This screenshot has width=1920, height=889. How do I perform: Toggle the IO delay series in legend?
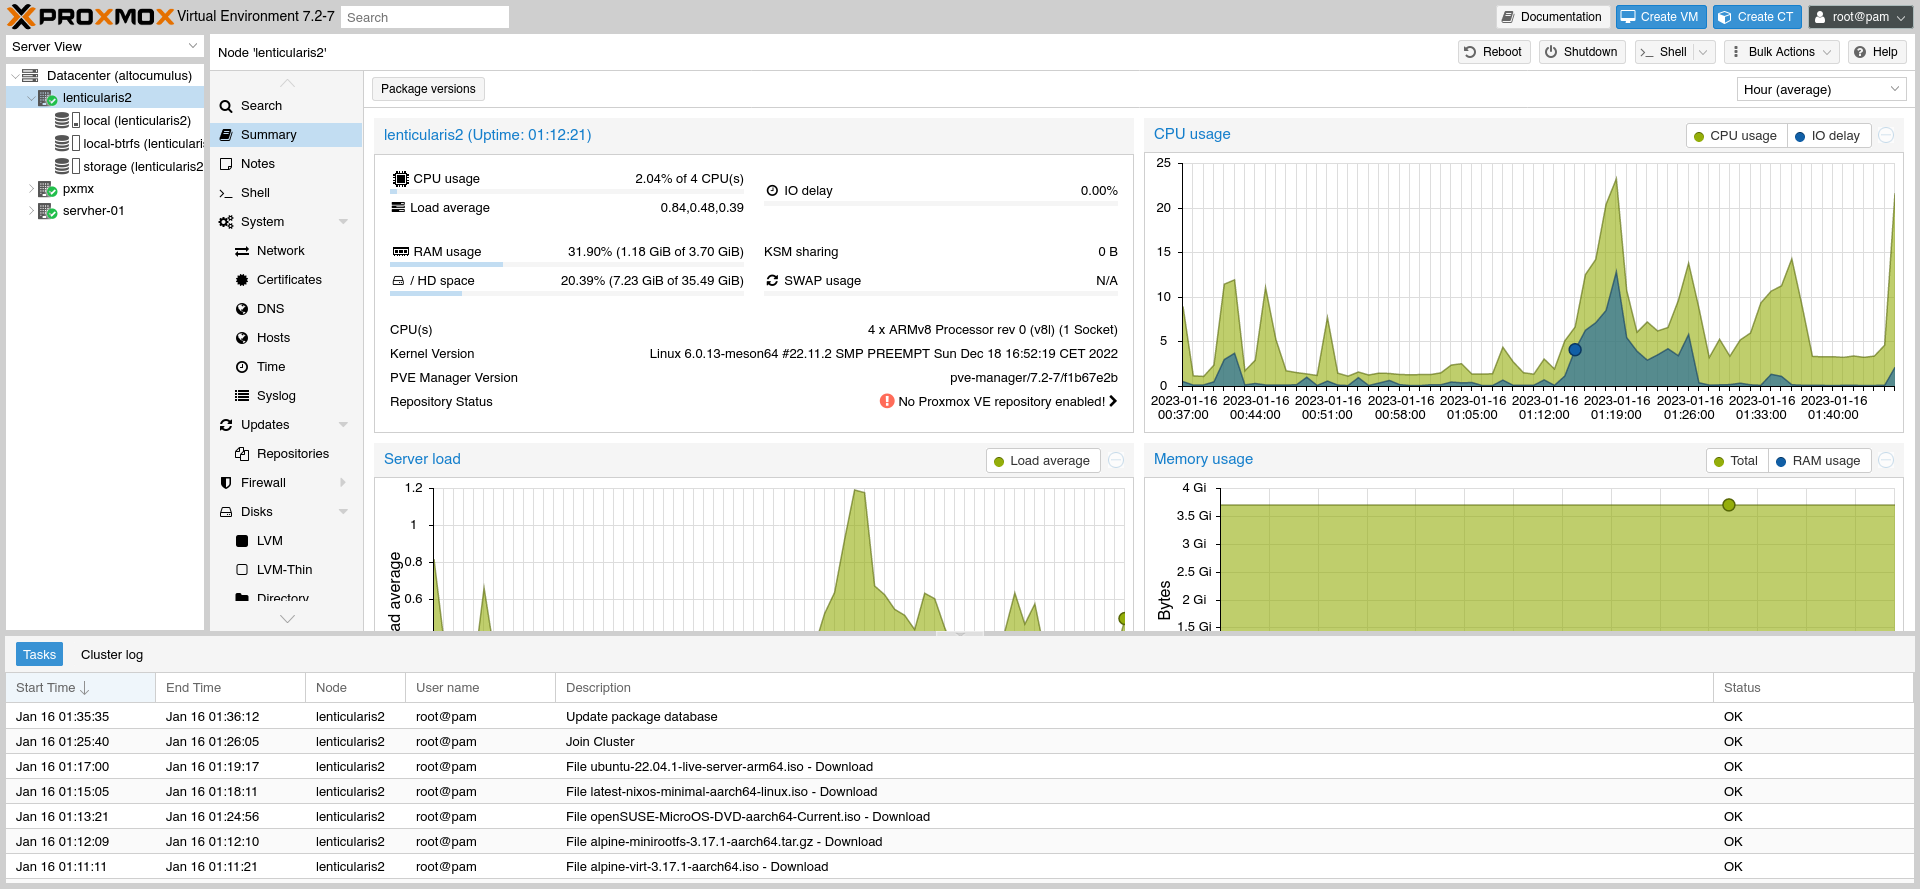pos(1828,136)
